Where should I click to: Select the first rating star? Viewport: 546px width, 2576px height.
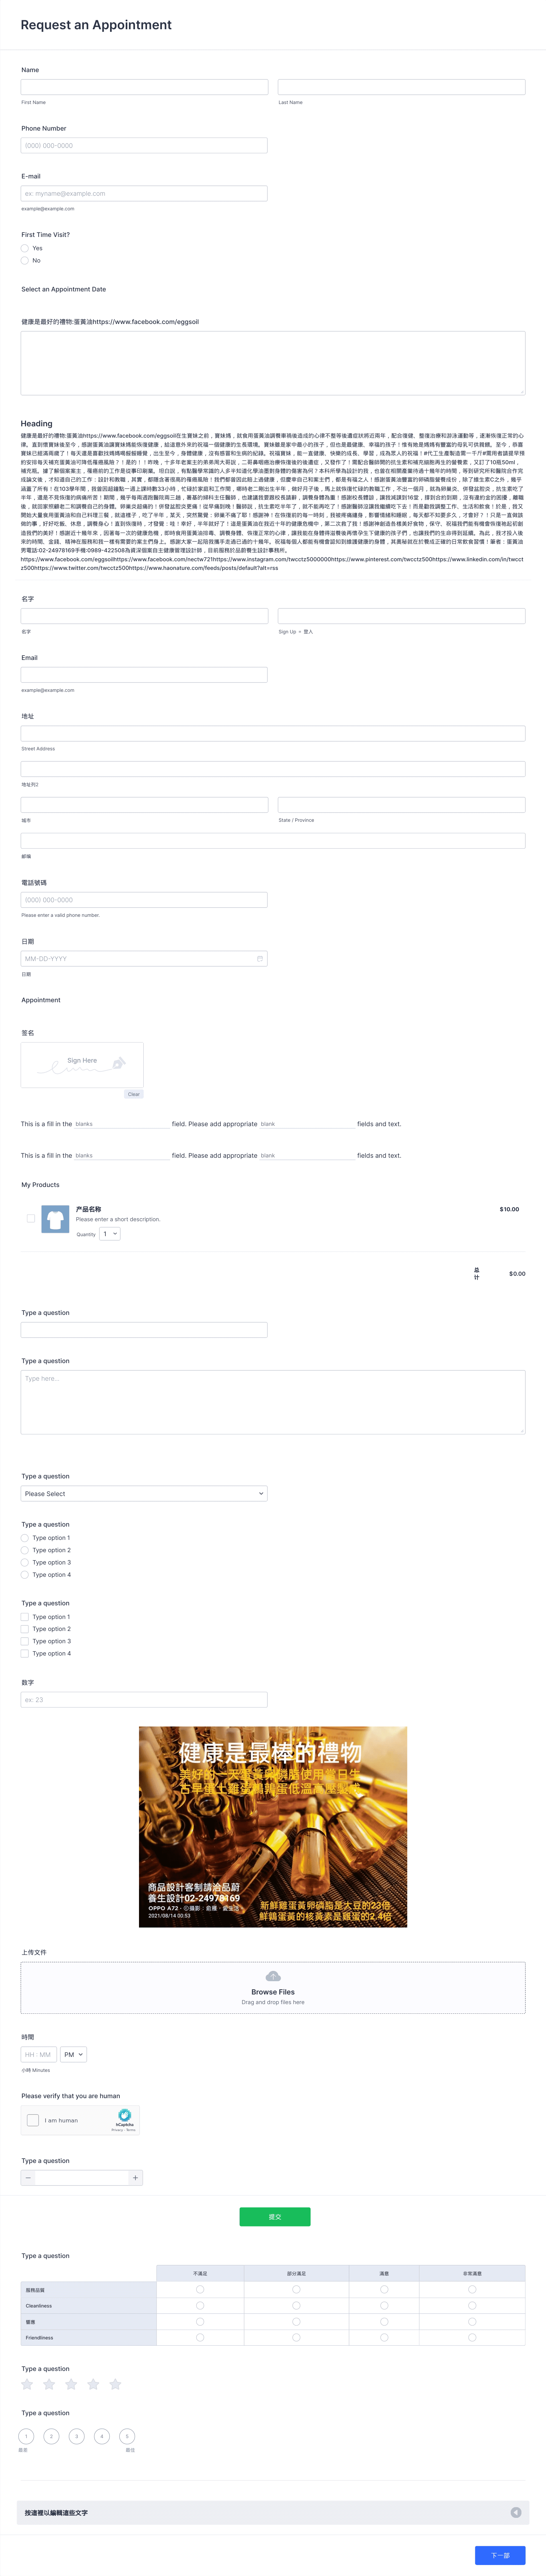coord(27,2384)
